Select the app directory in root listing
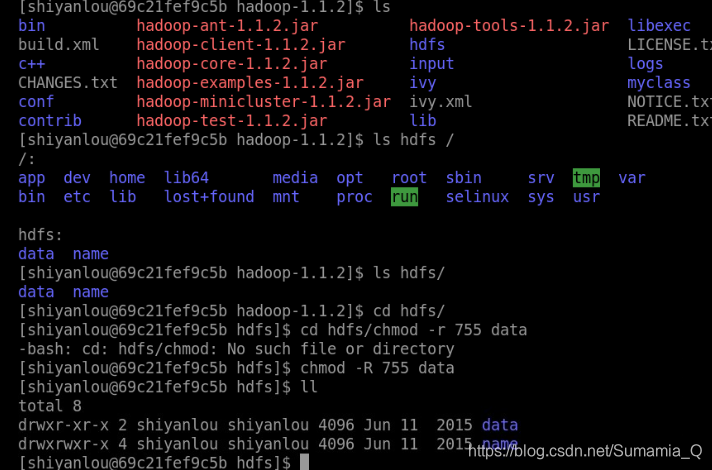 (x=32, y=178)
